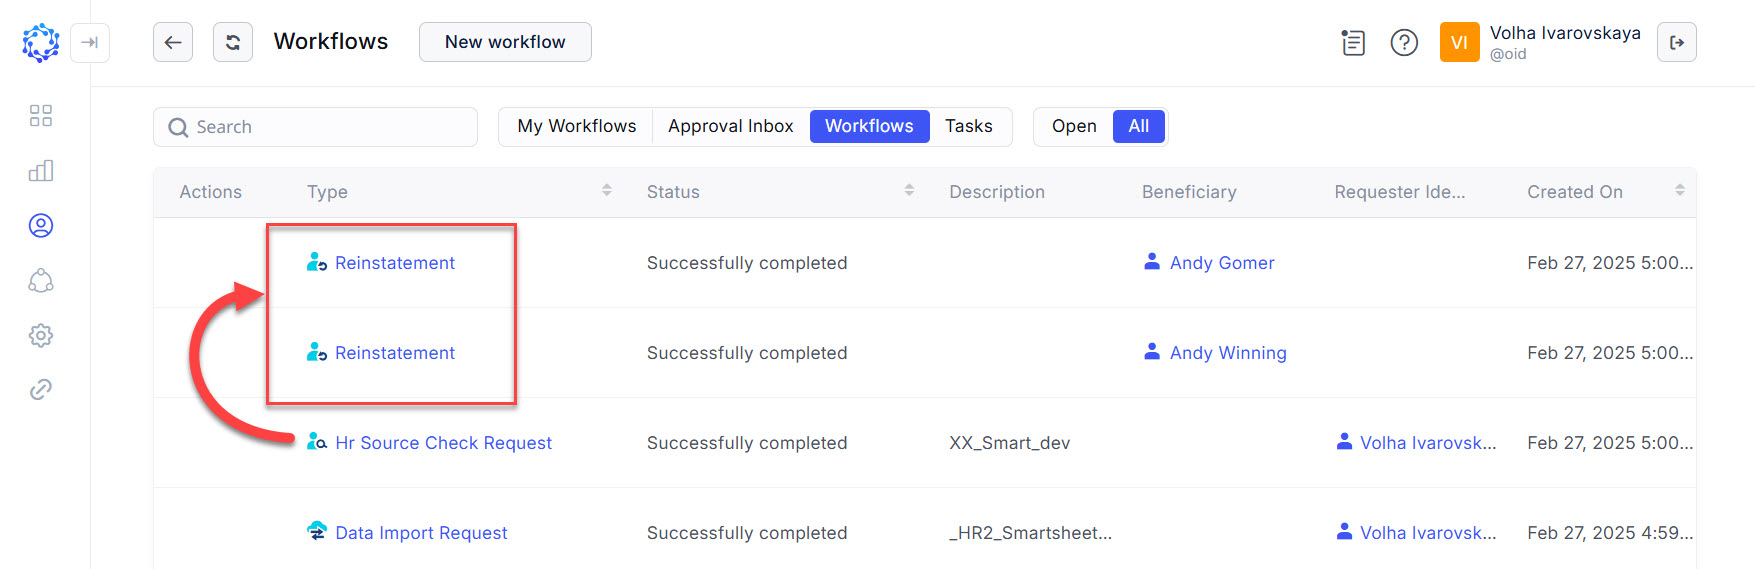The height and width of the screenshot is (569, 1755).
Task: Sort by the Type column arrows
Action: tap(607, 191)
